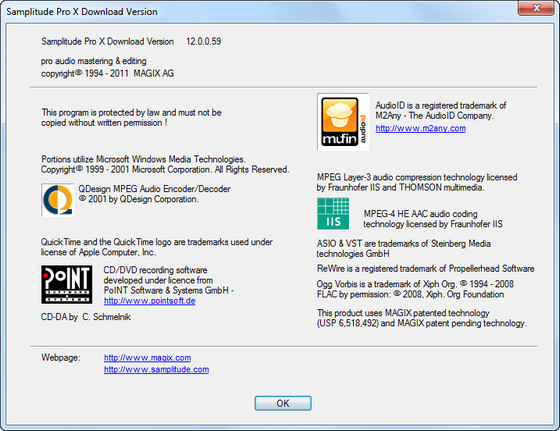
Task: Click the PoINT Software logo
Action: [x=67, y=285]
